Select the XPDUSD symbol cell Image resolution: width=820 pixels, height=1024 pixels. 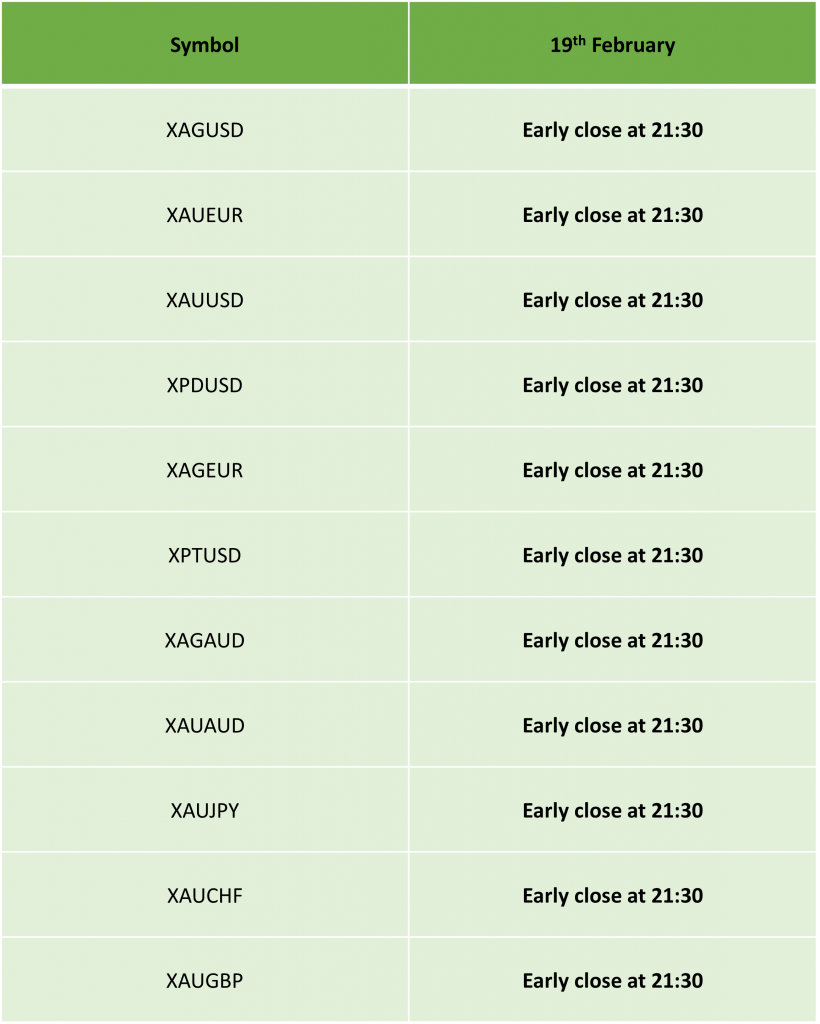(x=204, y=385)
